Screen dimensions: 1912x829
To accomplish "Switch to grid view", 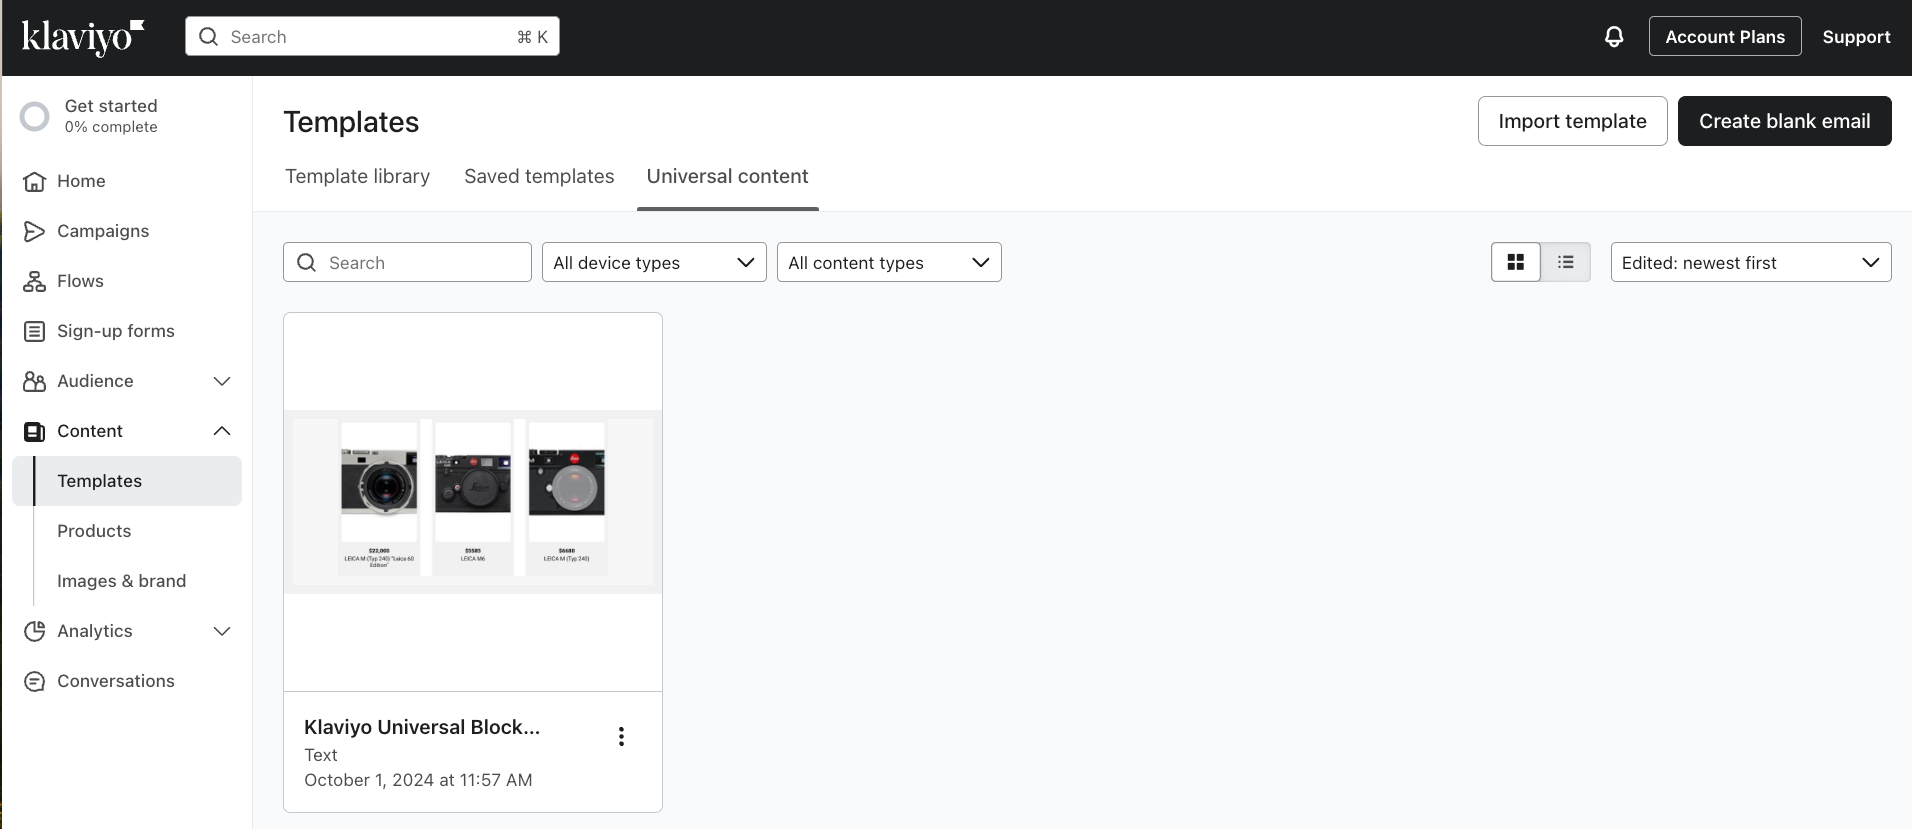I will 1516,262.
